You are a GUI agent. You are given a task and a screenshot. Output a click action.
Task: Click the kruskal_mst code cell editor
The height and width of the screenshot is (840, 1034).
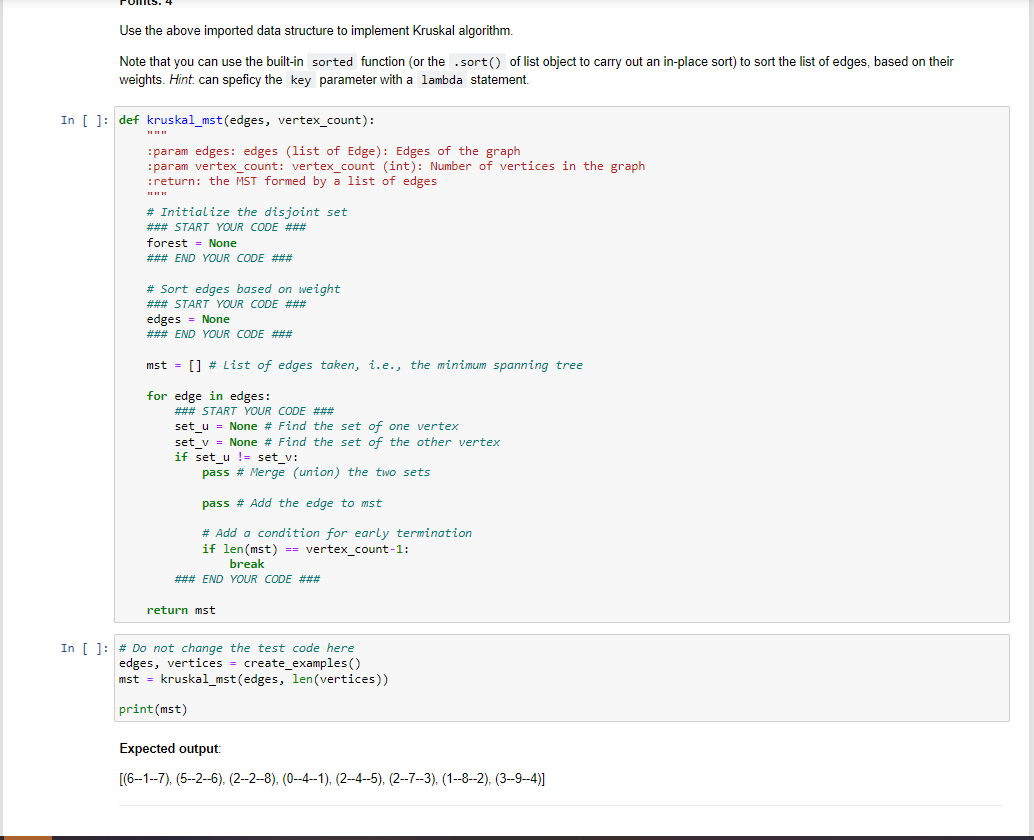tap(561, 364)
